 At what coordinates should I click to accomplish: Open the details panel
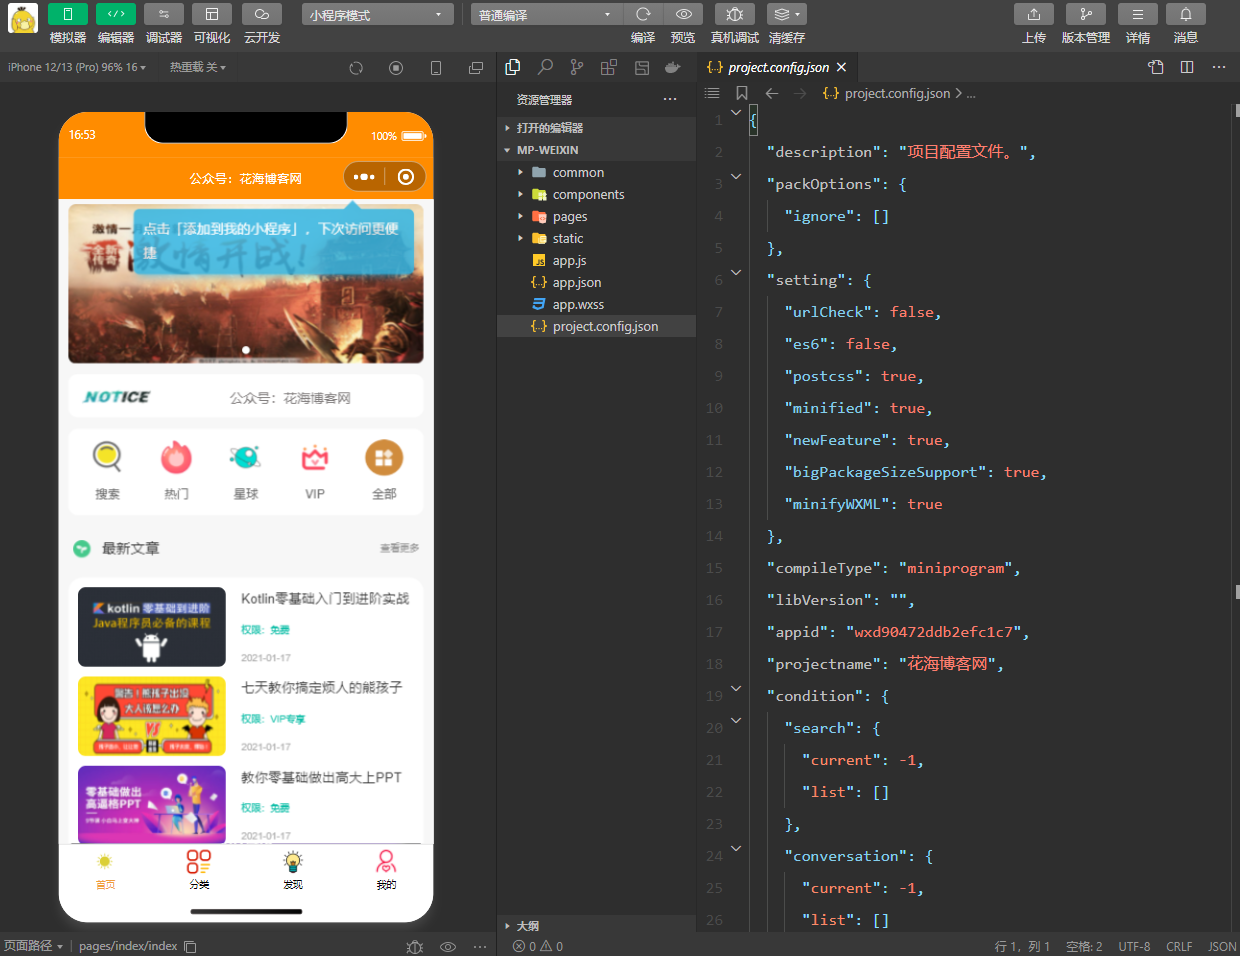(x=1138, y=14)
